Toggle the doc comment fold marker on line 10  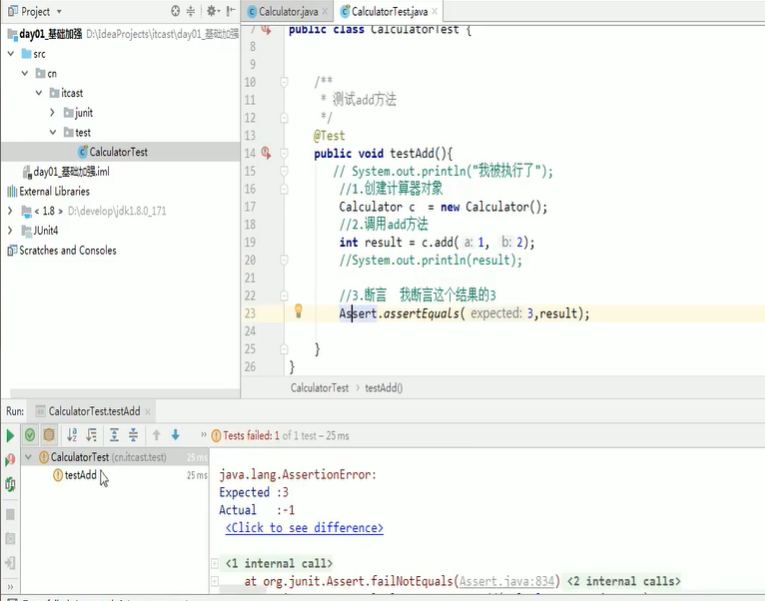coord(284,82)
